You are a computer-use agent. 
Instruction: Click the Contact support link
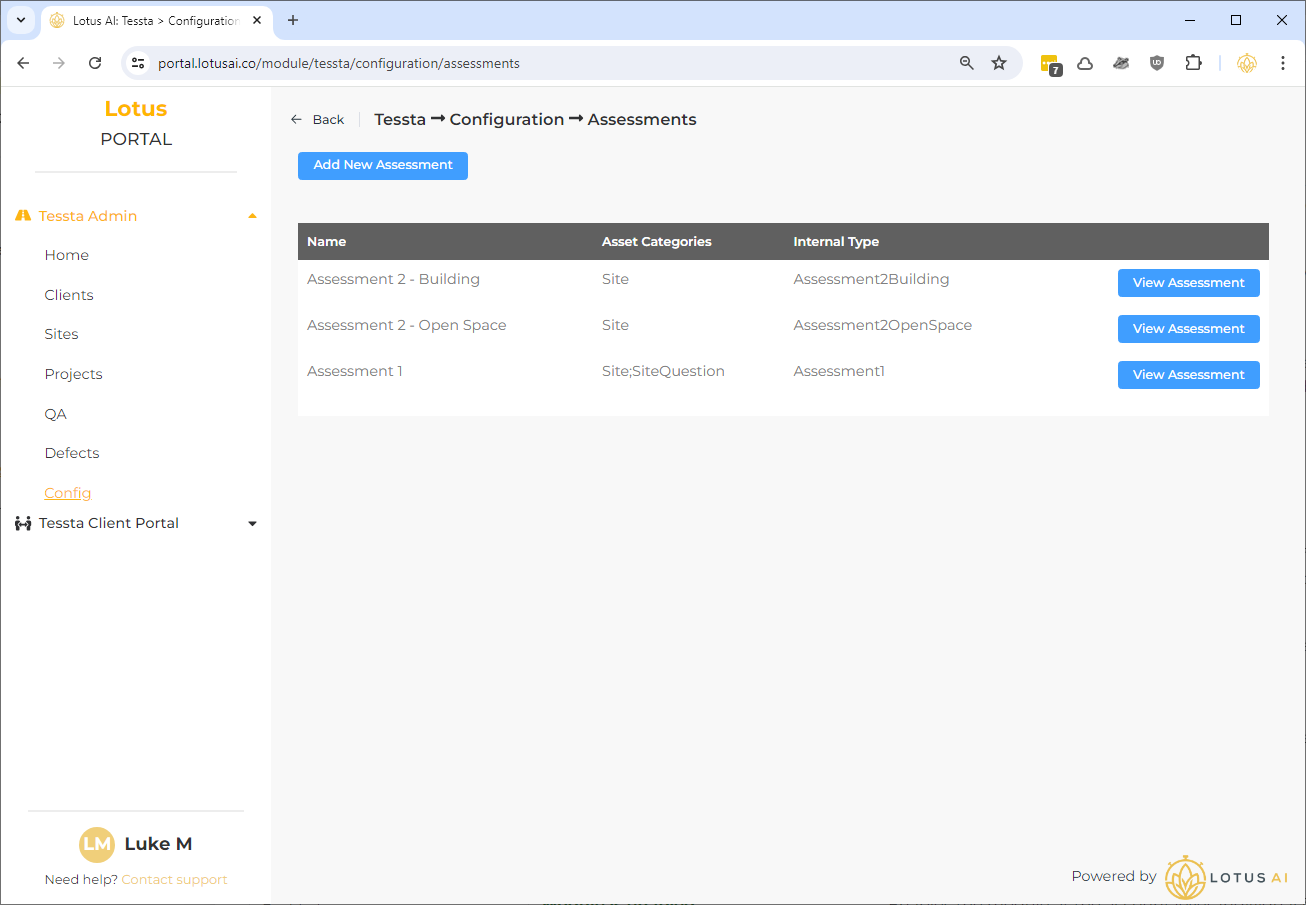click(x=174, y=880)
